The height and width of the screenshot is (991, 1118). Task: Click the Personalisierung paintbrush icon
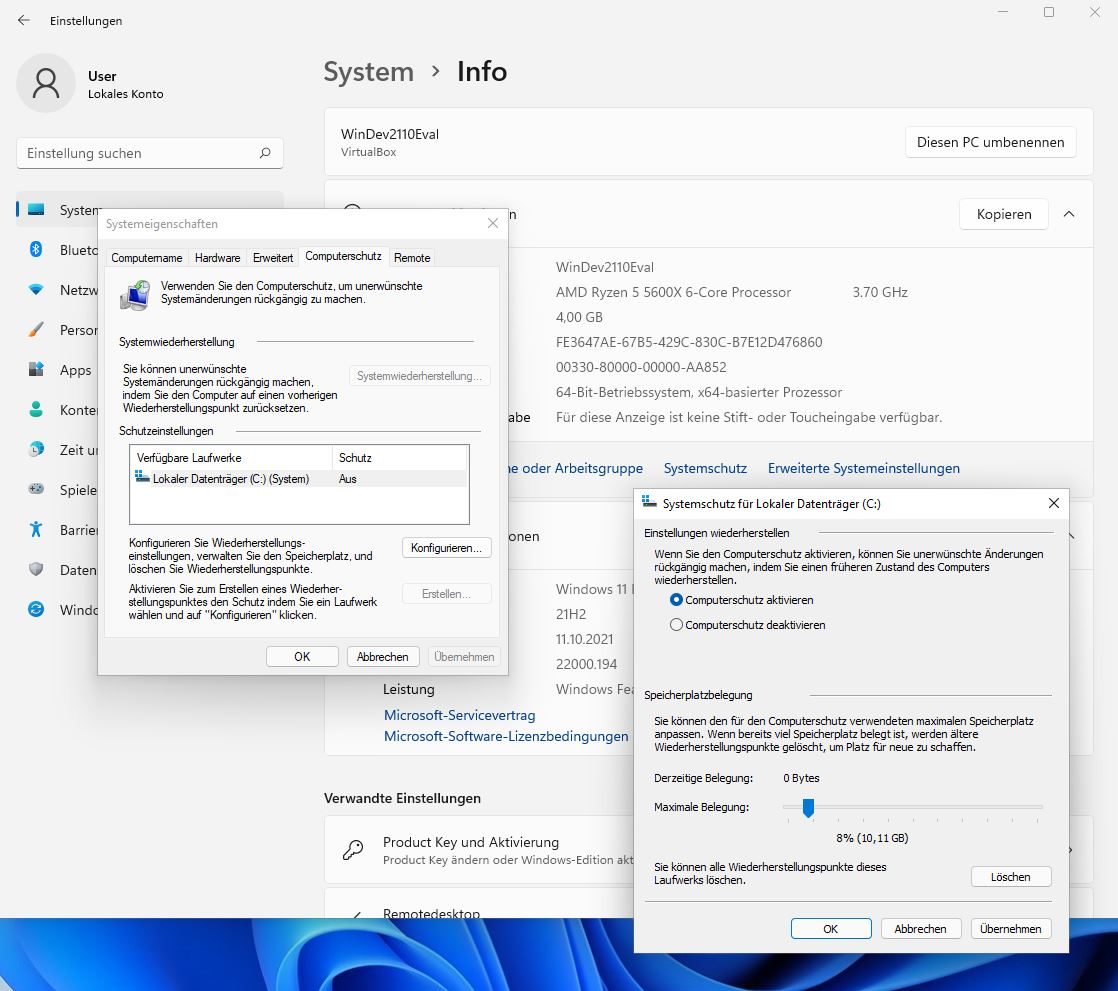[36, 330]
